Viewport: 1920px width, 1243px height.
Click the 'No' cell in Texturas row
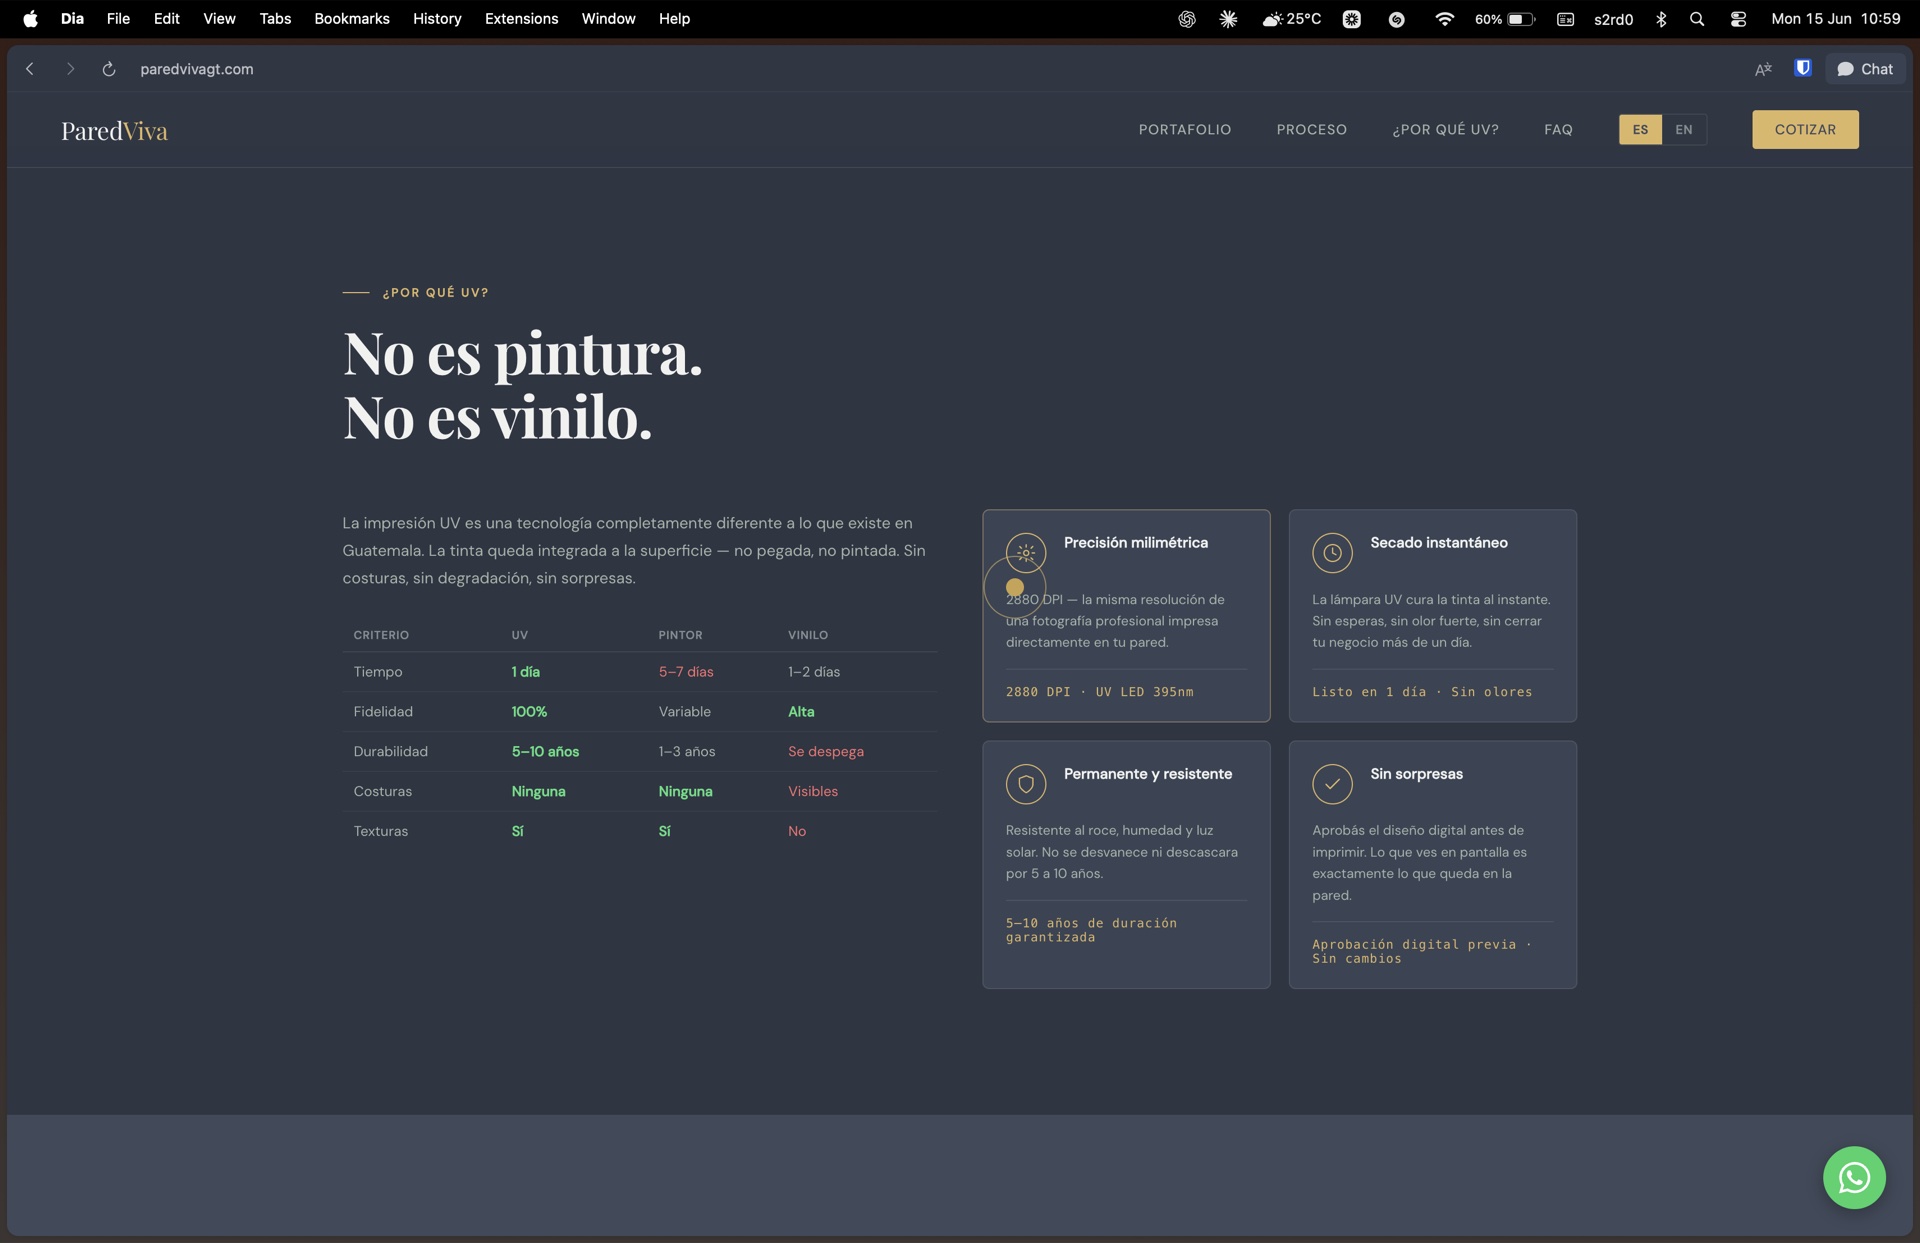(x=796, y=831)
